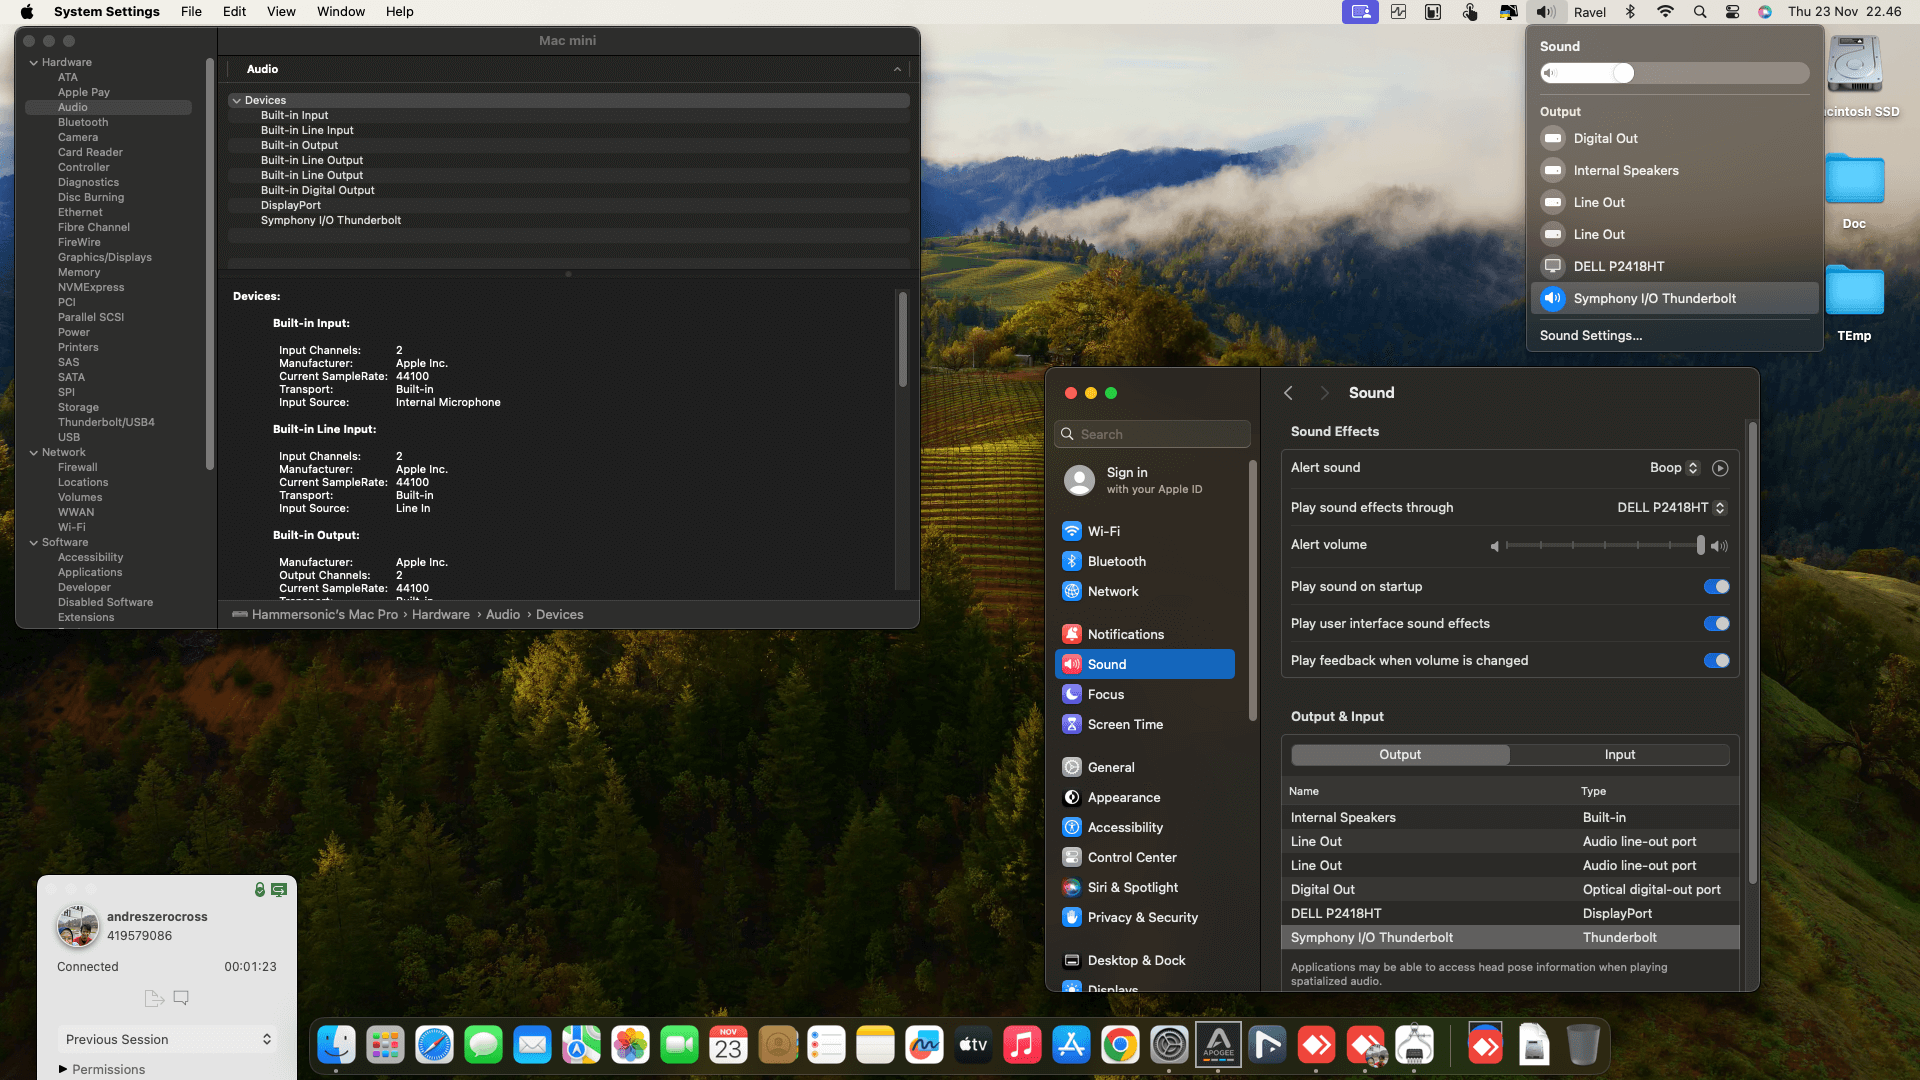The width and height of the screenshot is (1920, 1080).
Task: Open Photos app in Dock
Action: [x=630, y=1046]
